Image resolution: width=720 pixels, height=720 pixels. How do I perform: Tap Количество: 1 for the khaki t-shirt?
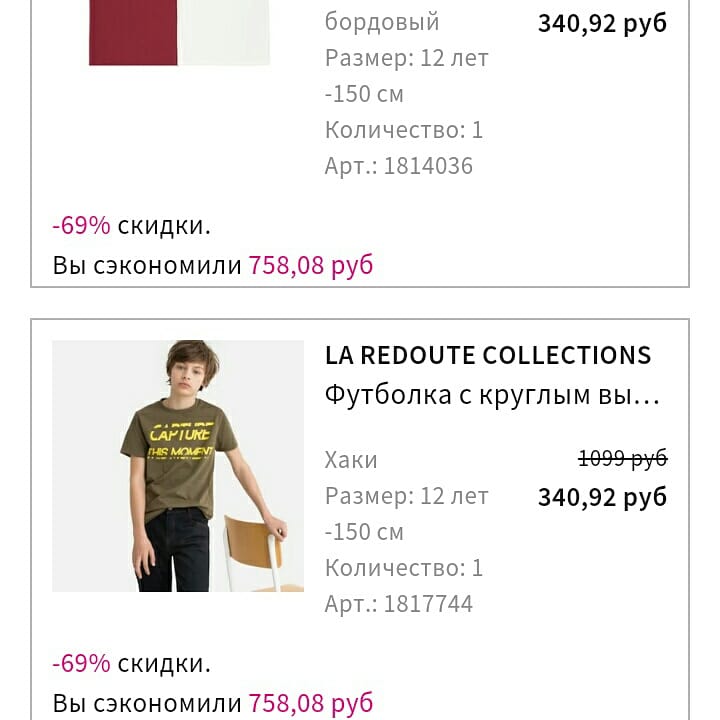coord(404,568)
